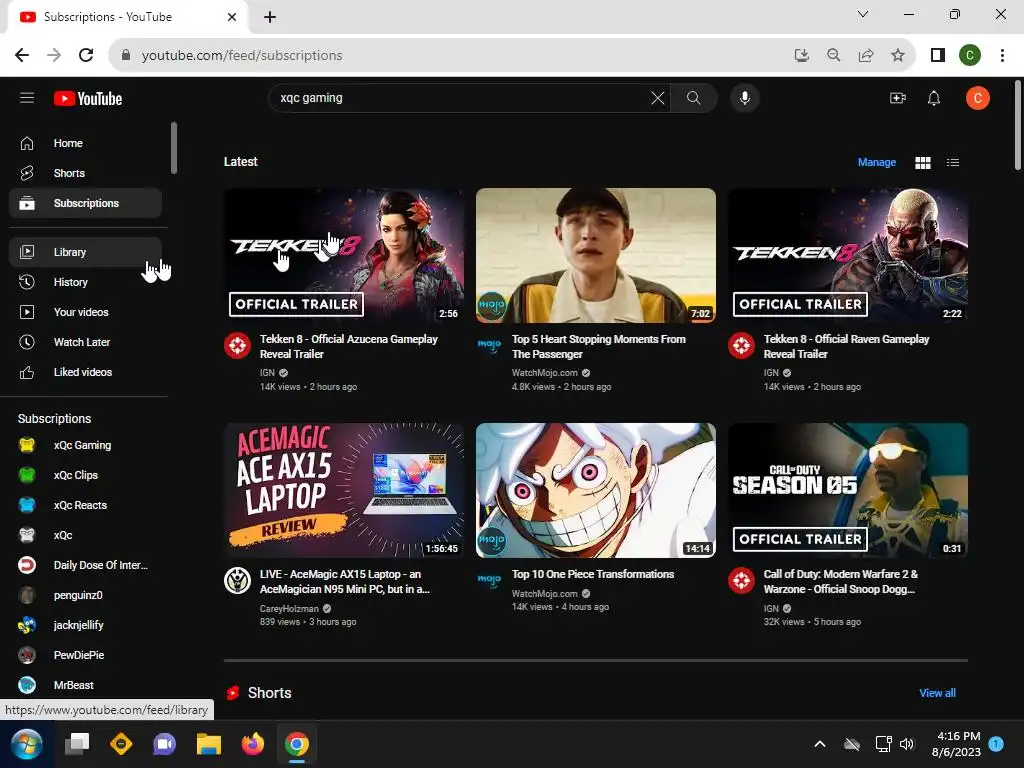Show hidden system tray icons
Image resolution: width=1024 pixels, height=768 pixels.
pyautogui.click(x=820, y=744)
